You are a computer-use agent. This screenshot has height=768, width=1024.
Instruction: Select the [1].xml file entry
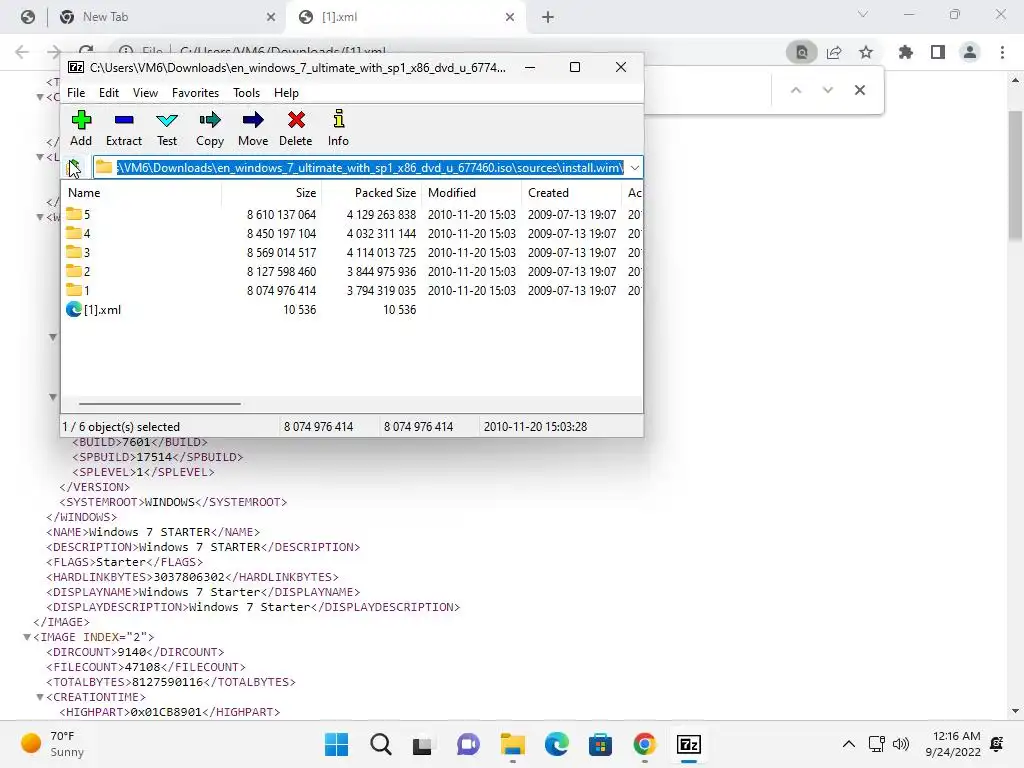[93, 310]
